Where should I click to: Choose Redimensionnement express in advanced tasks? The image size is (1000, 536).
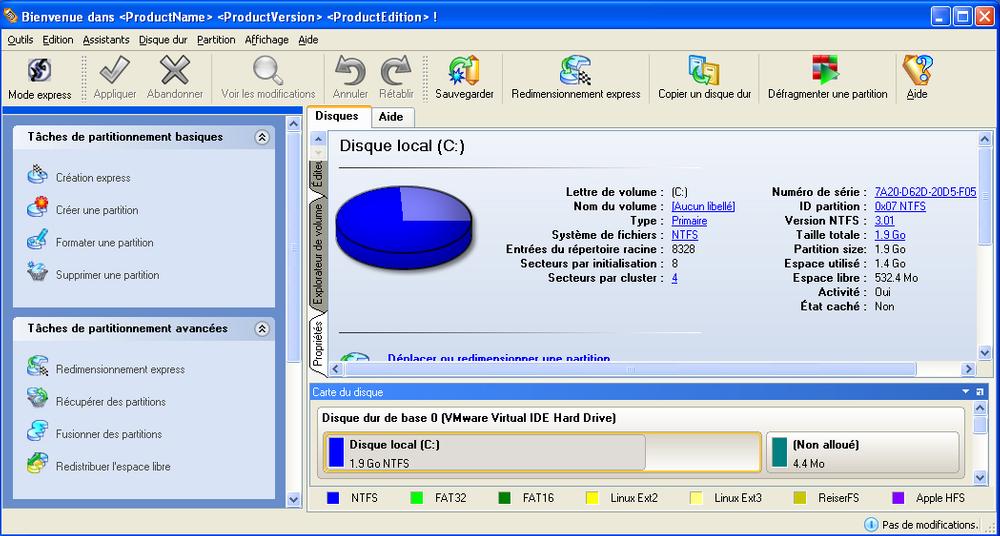pyautogui.click(x=121, y=369)
